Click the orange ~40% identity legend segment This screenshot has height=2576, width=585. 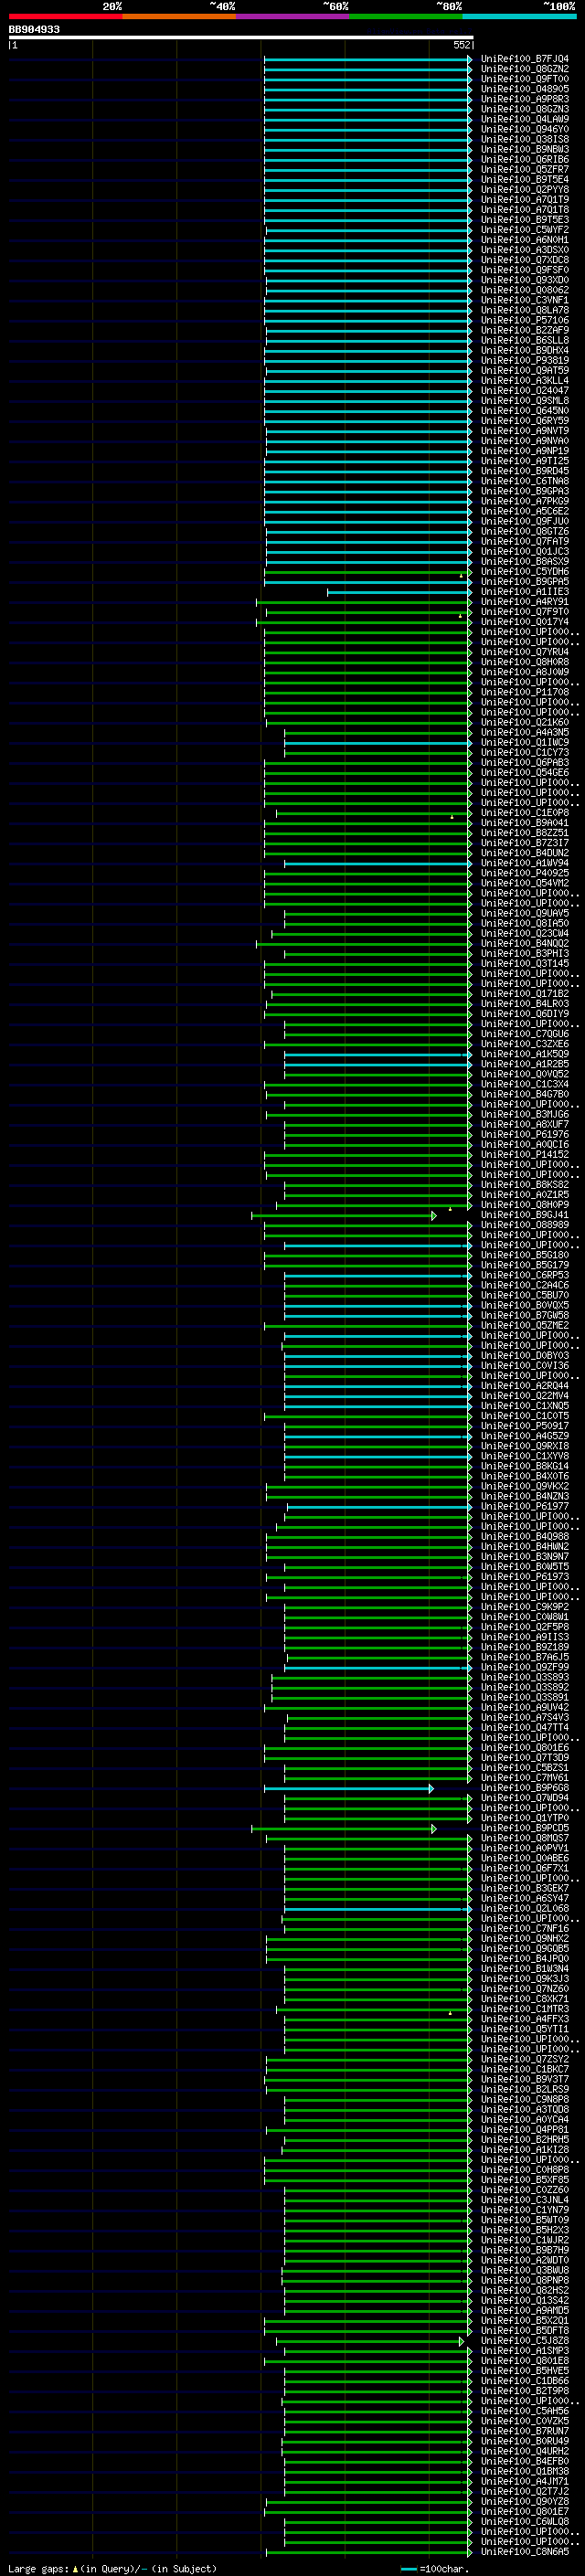point(179,16)
